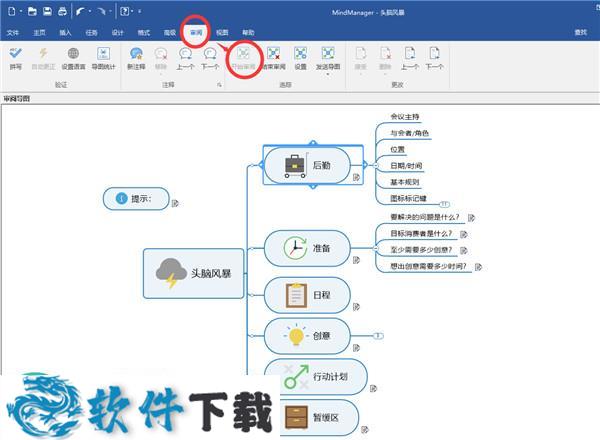This screenshot has width=600, height=440.
Task: Expand the 创意 collapsed subtopics indicator
Action: pos(378,336)
